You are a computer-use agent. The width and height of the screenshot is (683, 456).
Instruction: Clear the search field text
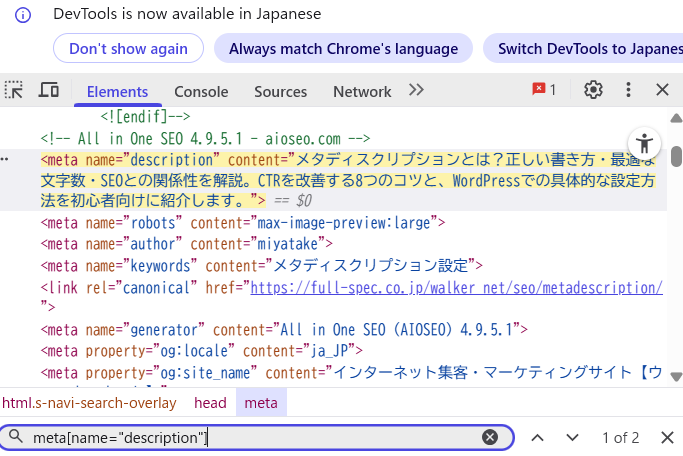tap(490, 437)
